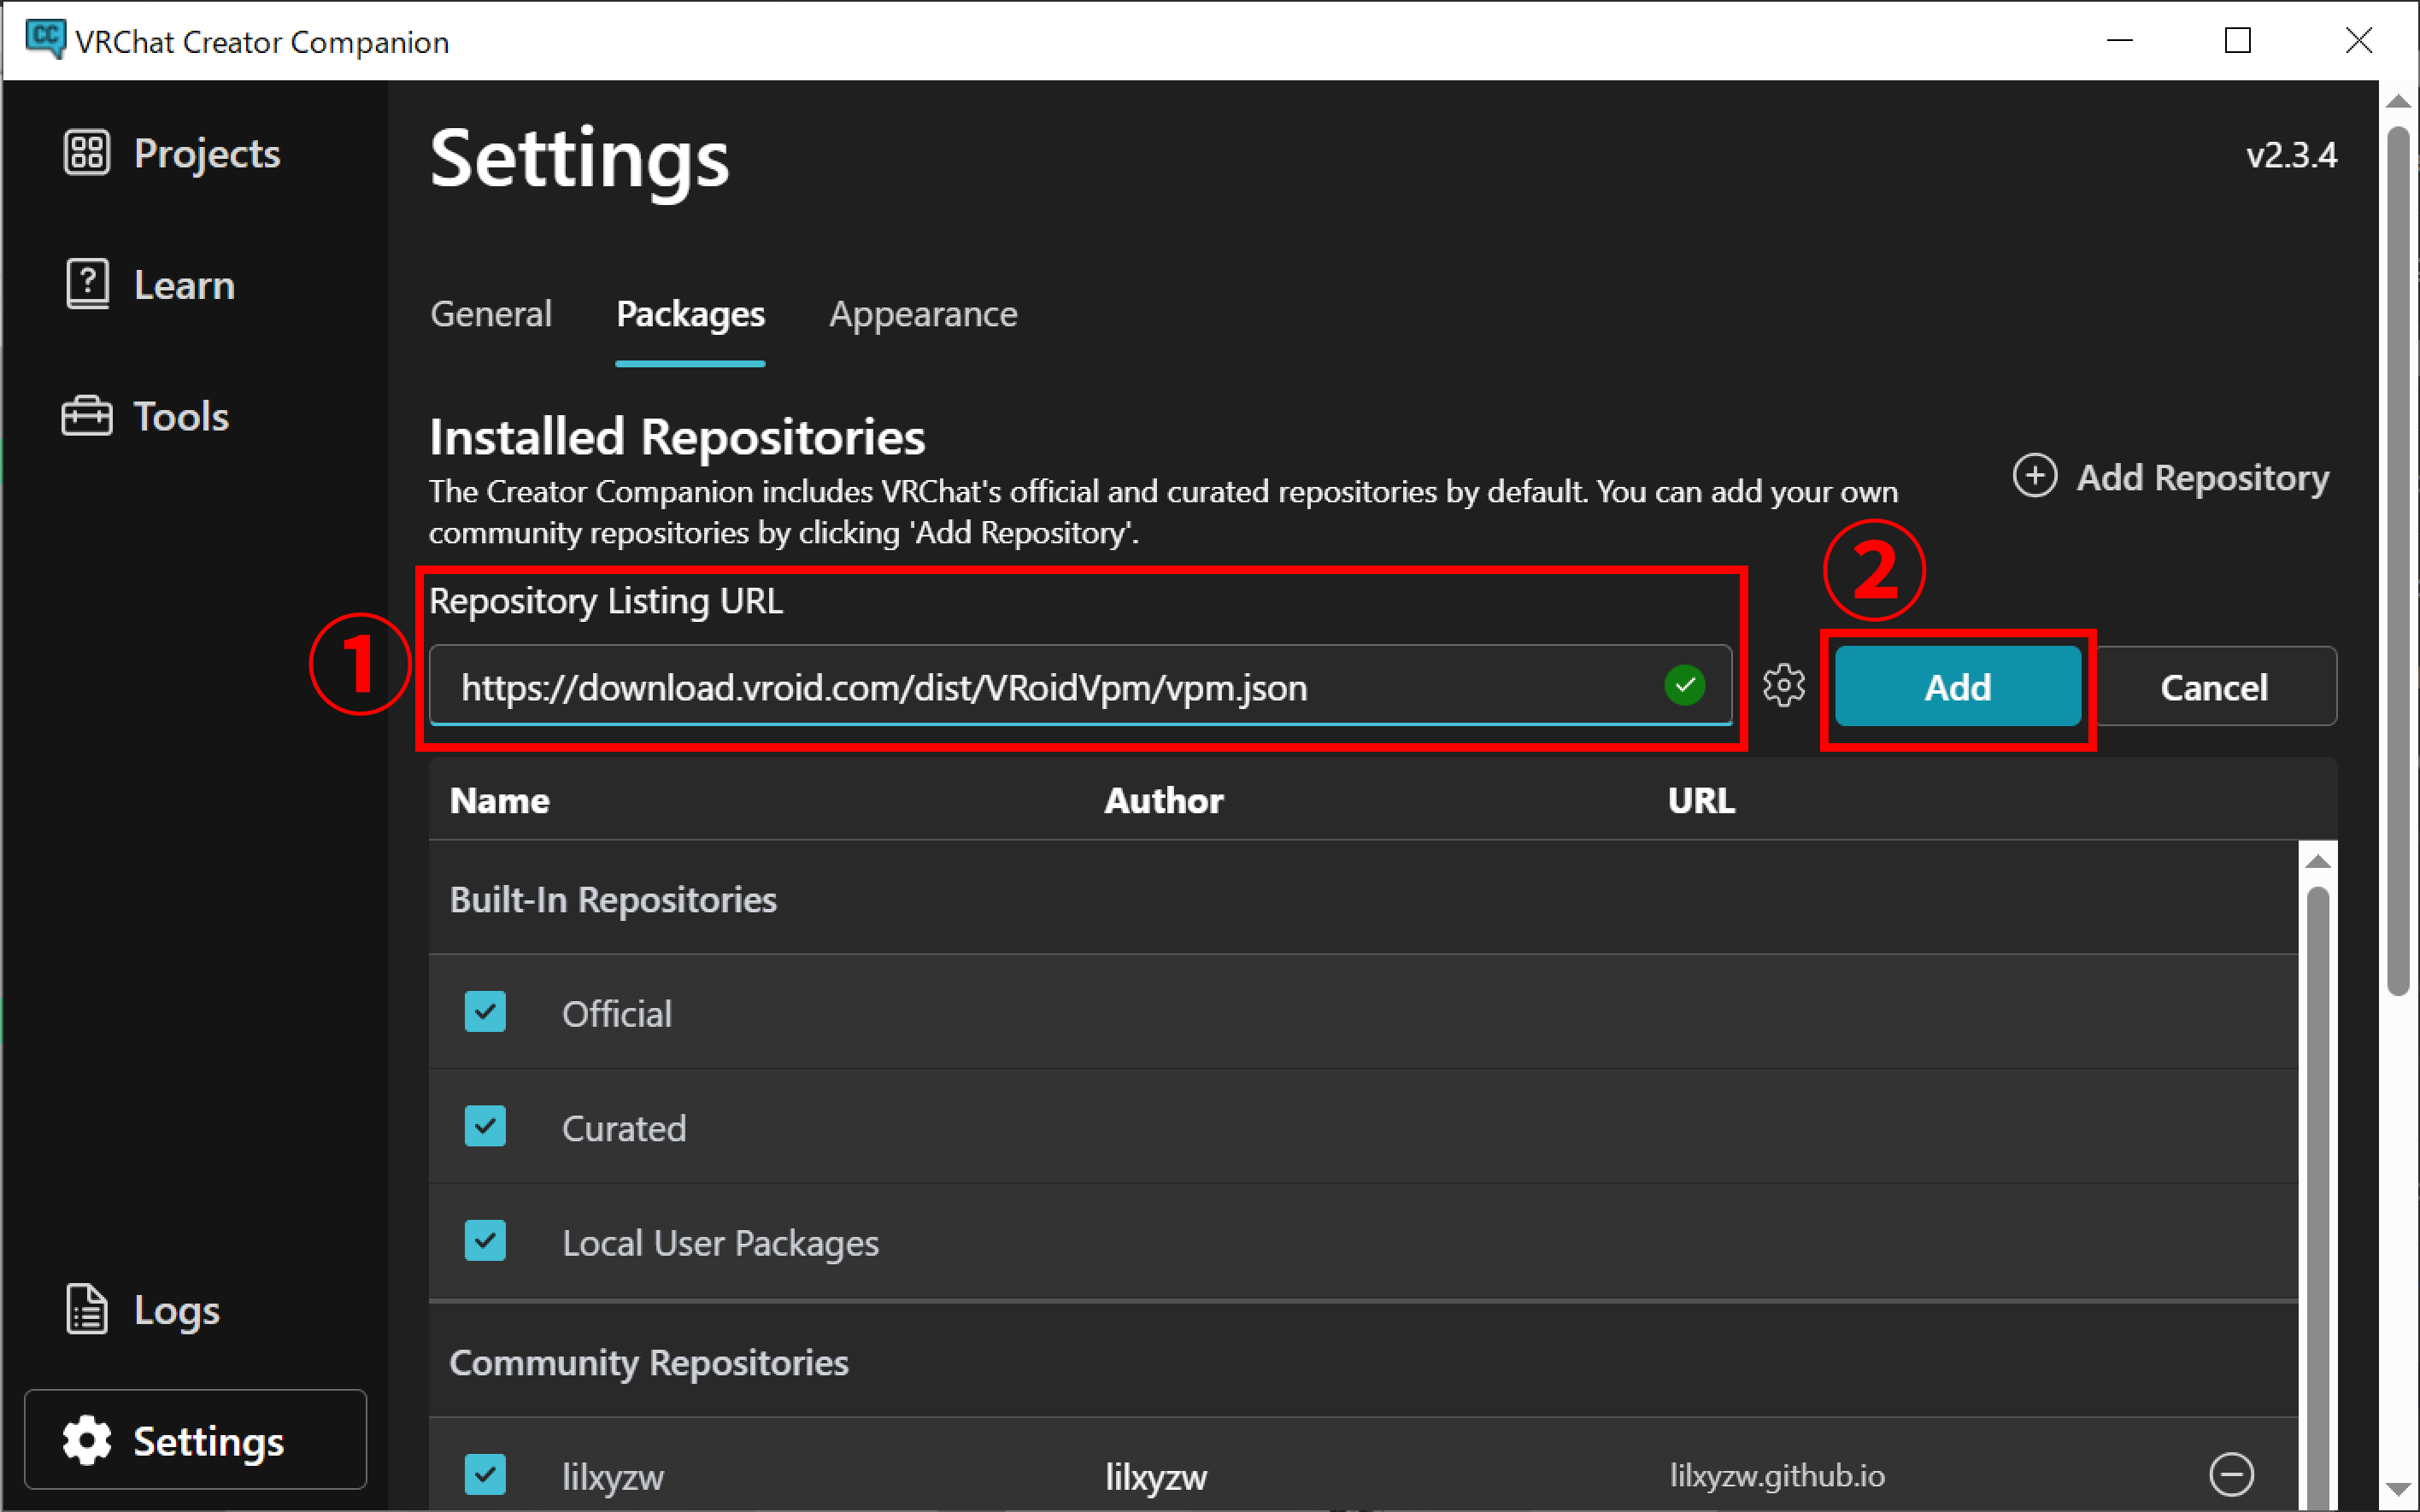Click repository list scroll-up arrow

[2317, 862]
